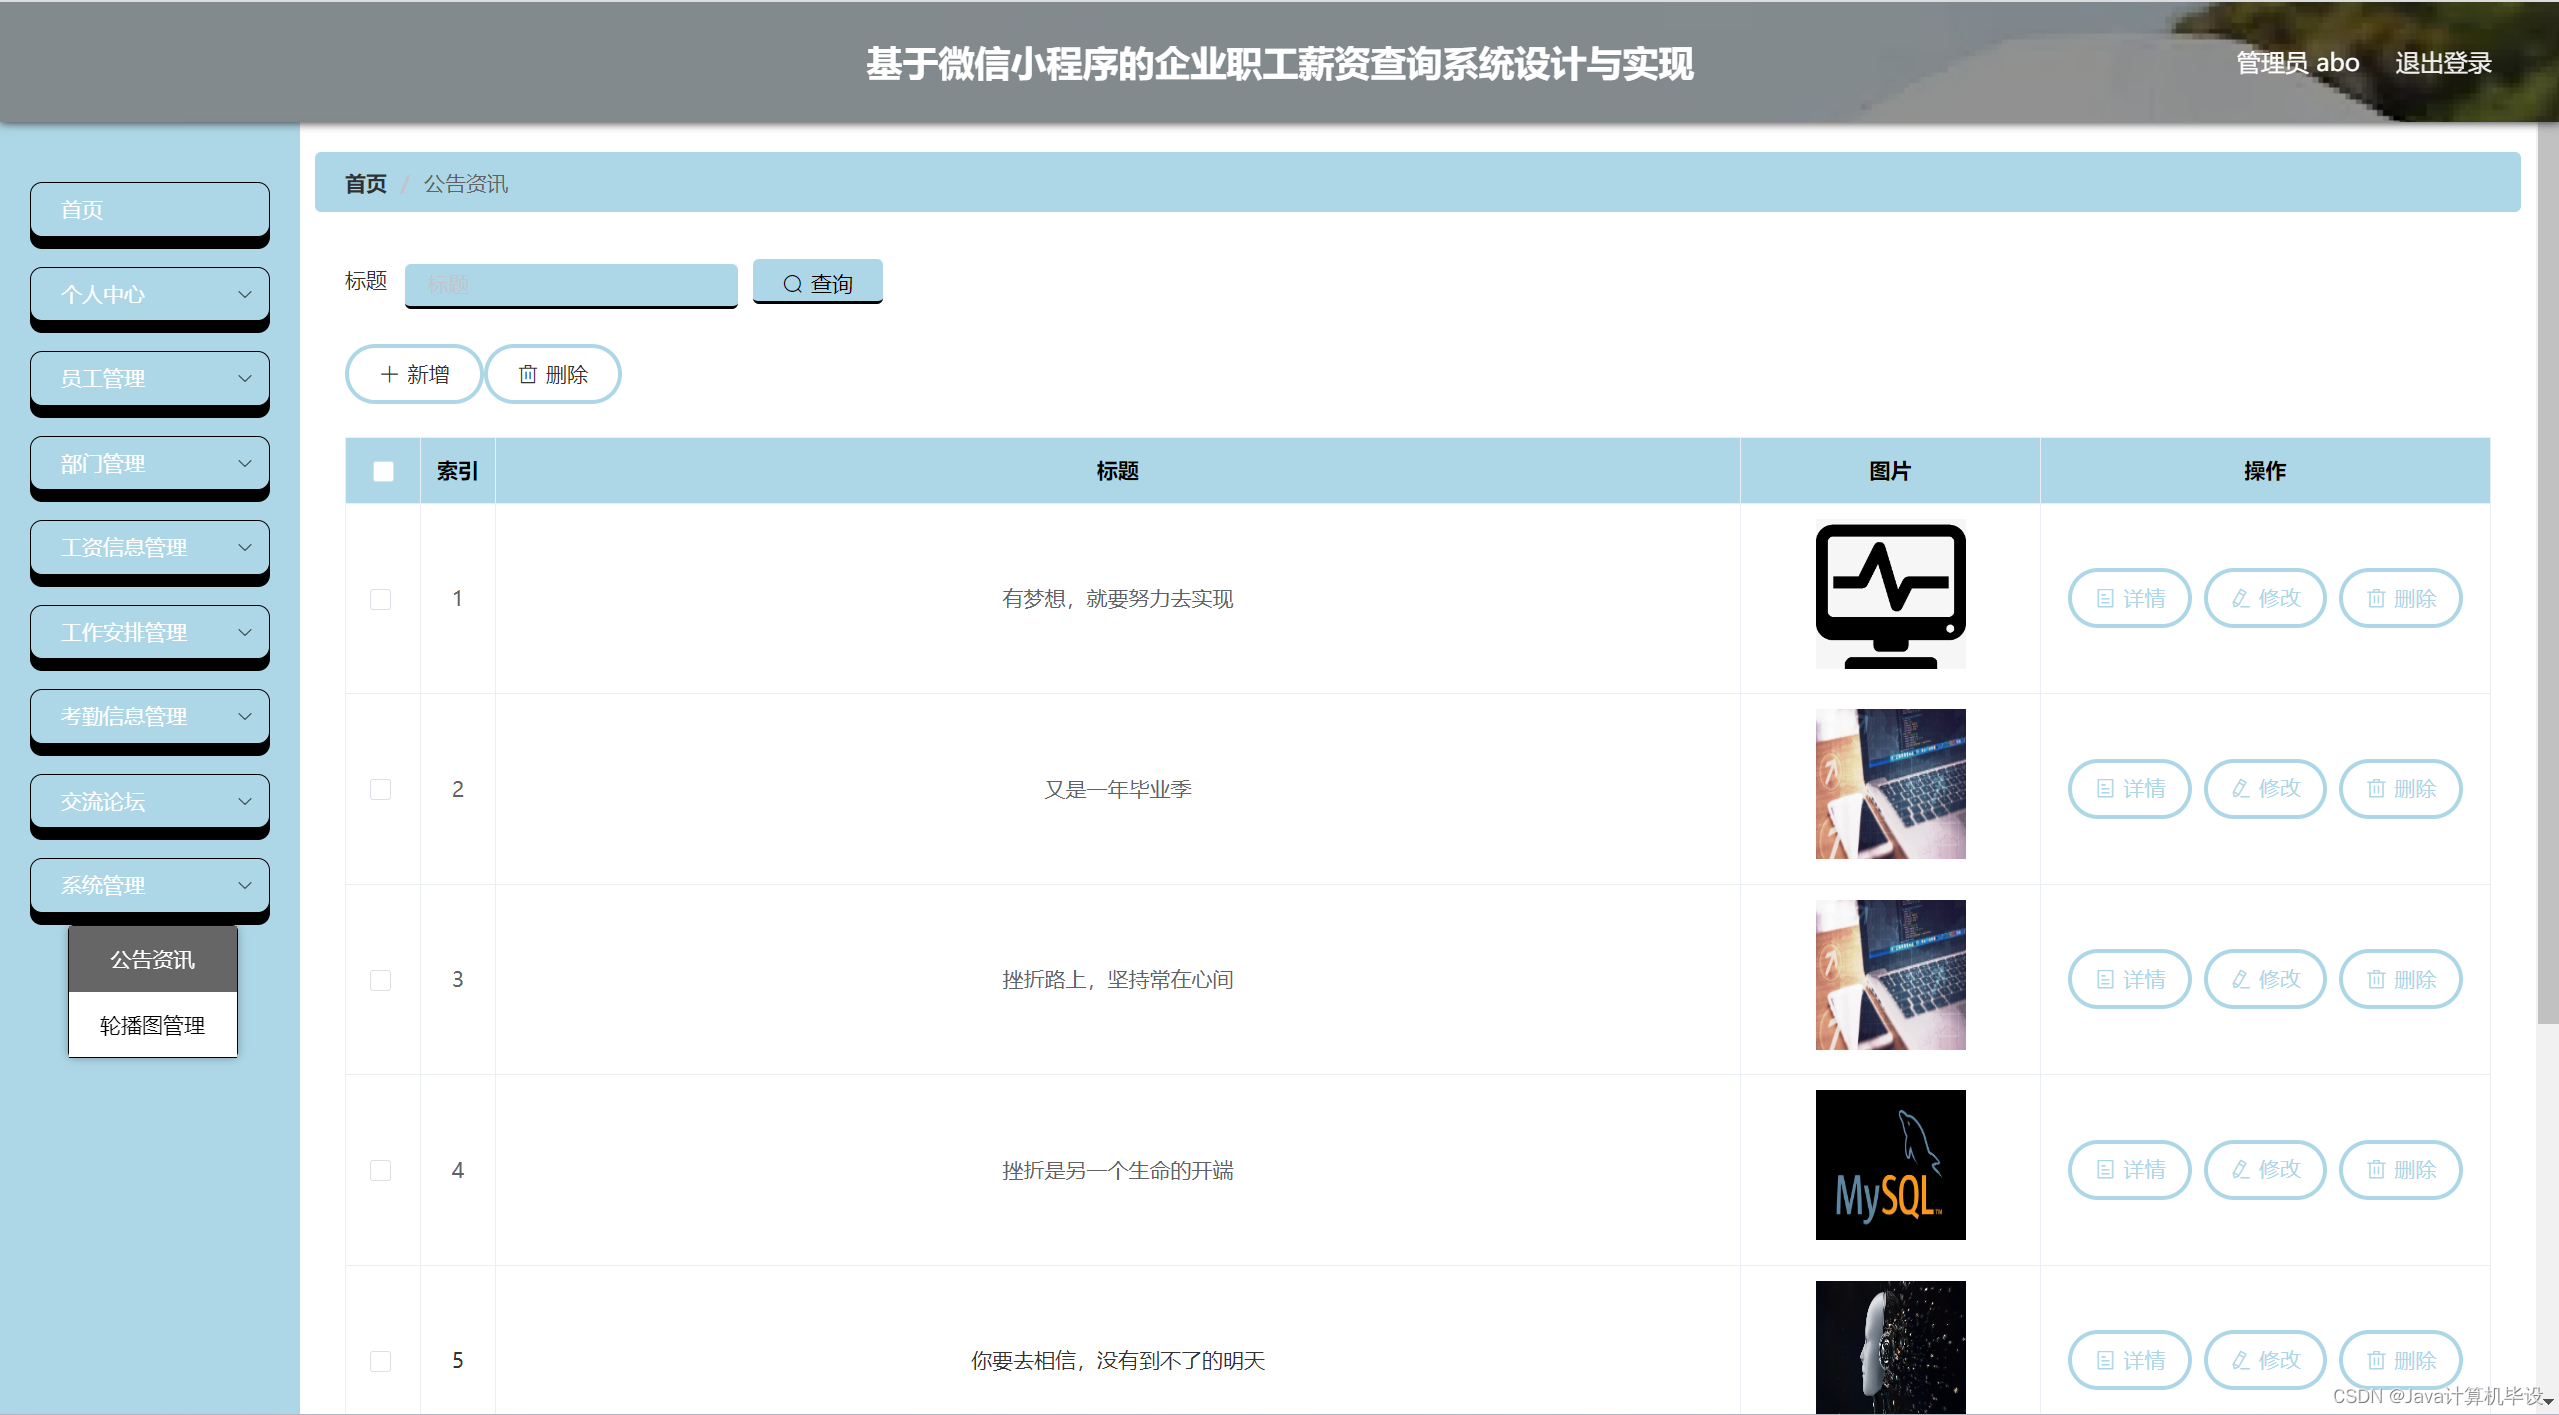The width and height of the screenshot is (2559, 1415).
Task: Click the trash 删除 batch delete button
Action: [553, 374]
